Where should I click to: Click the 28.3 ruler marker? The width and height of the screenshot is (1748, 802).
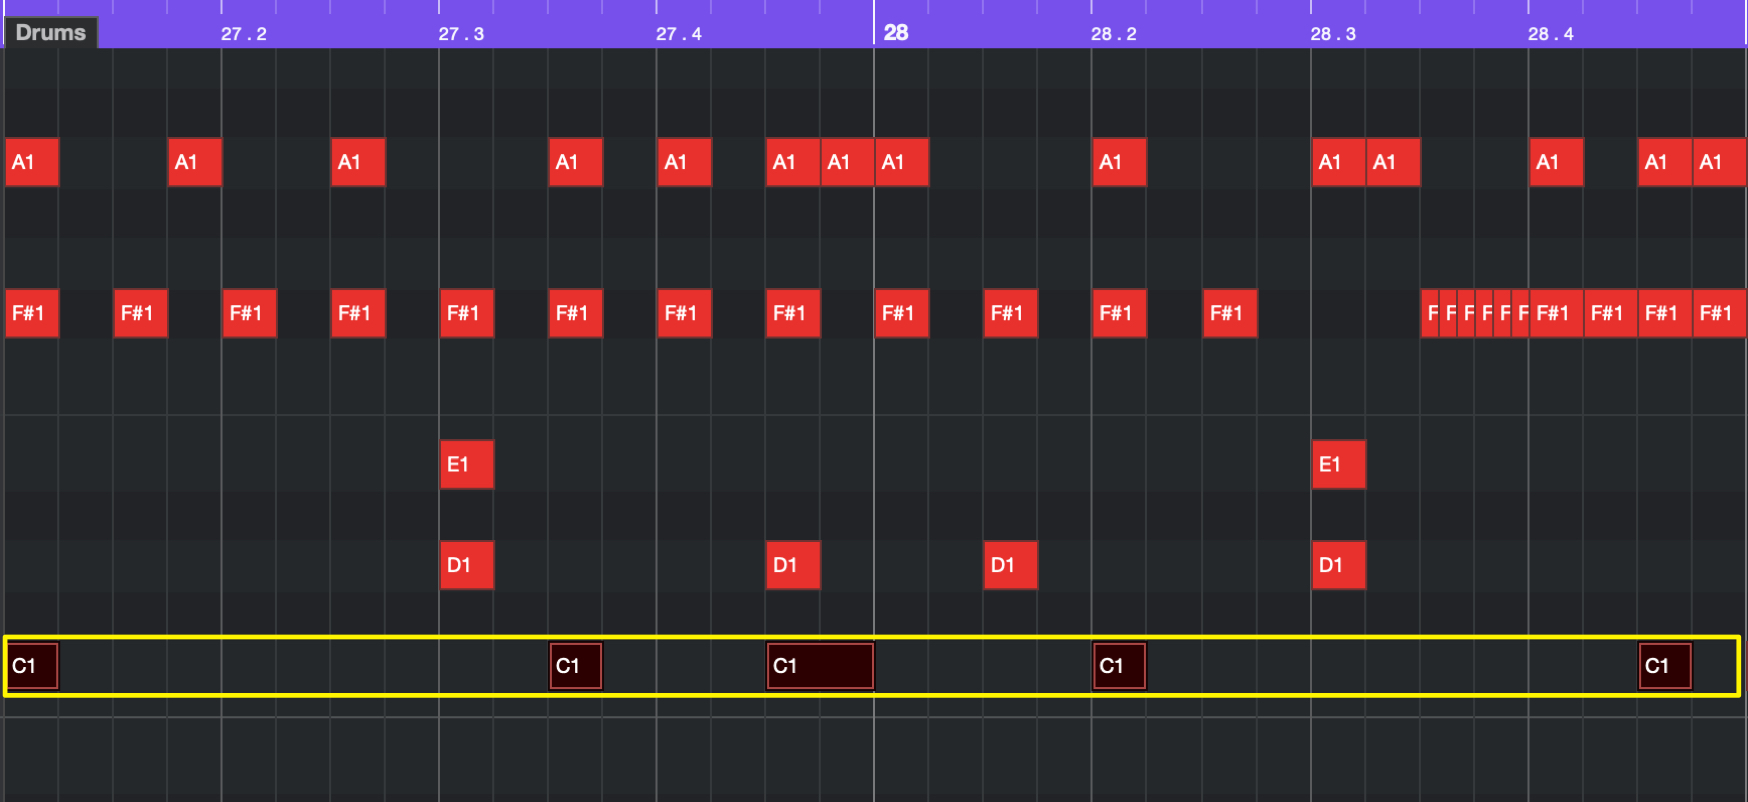pyautogui.click(x=1333, y=34)
